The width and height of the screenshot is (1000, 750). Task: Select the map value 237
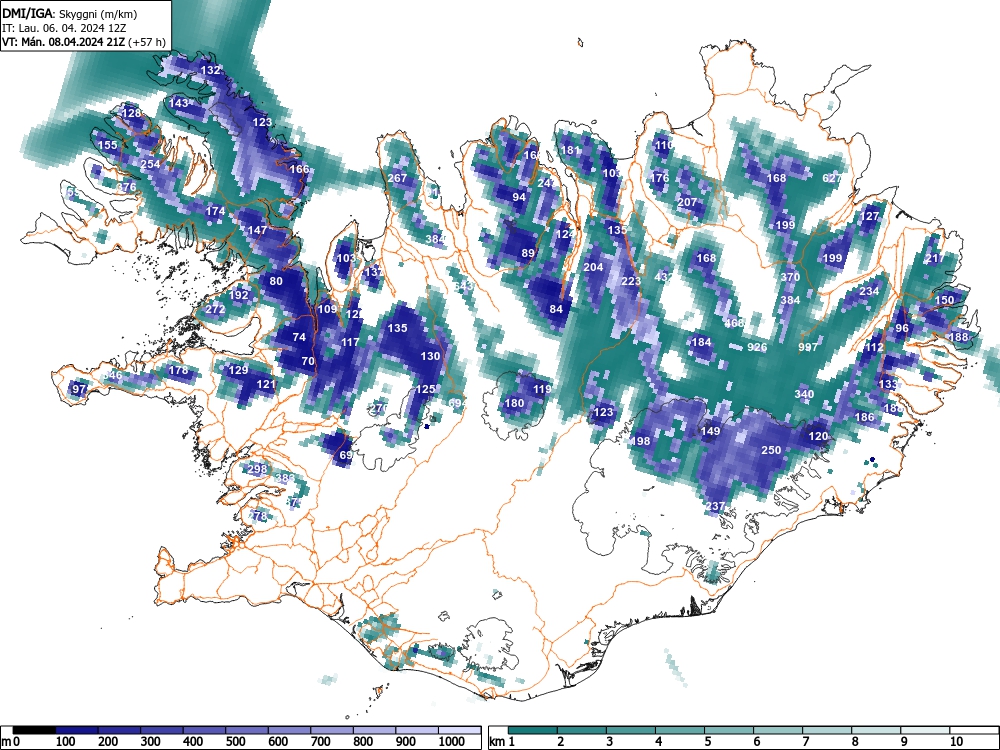[715, 506]
